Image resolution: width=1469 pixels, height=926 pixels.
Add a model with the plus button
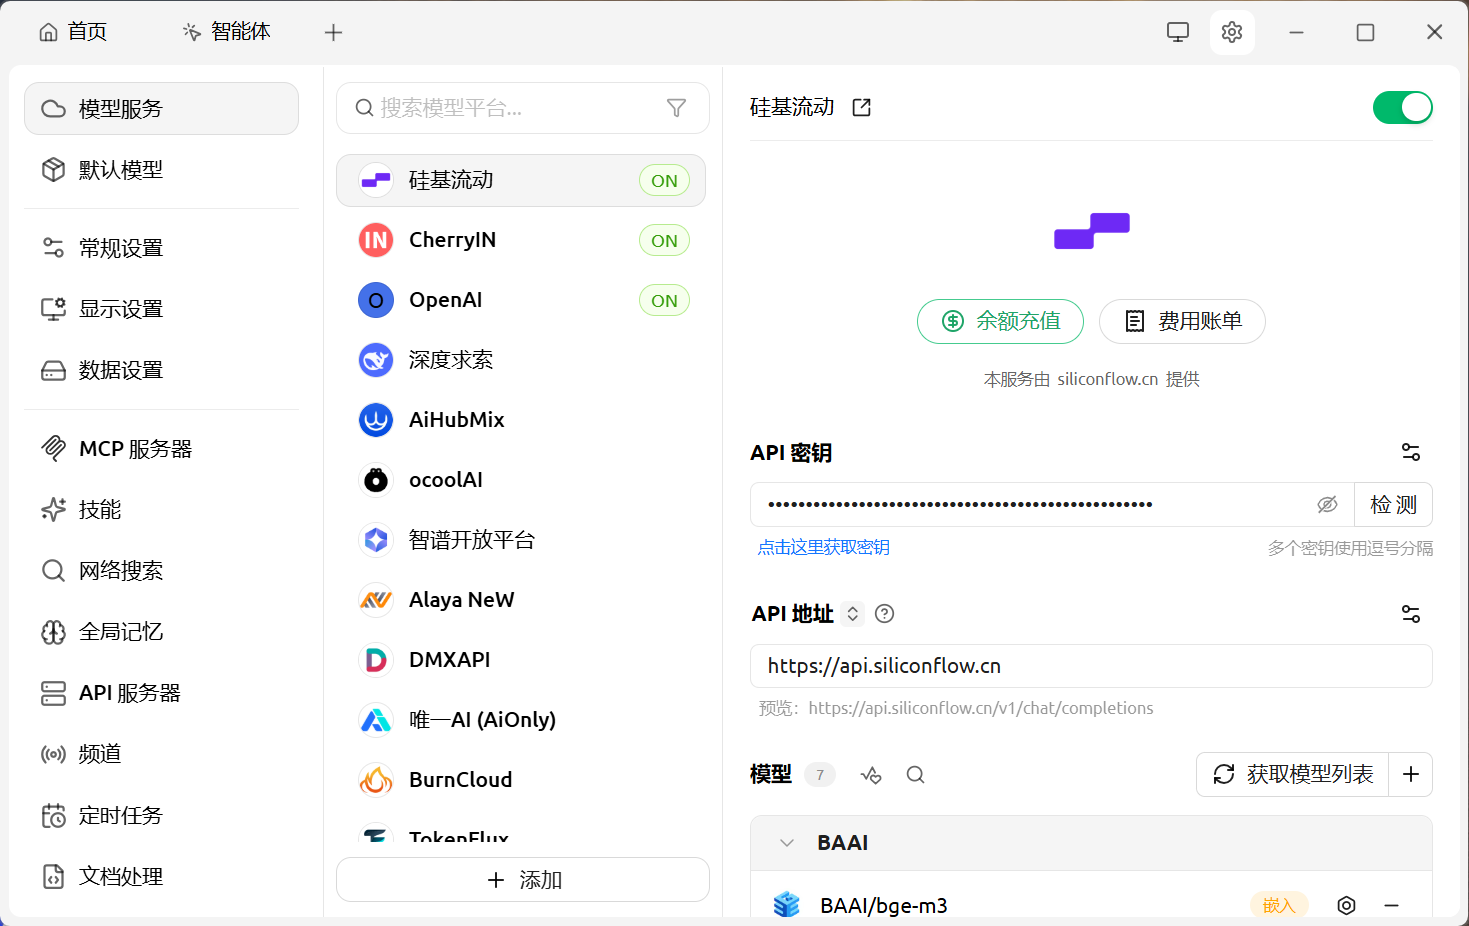(1411, 774)
